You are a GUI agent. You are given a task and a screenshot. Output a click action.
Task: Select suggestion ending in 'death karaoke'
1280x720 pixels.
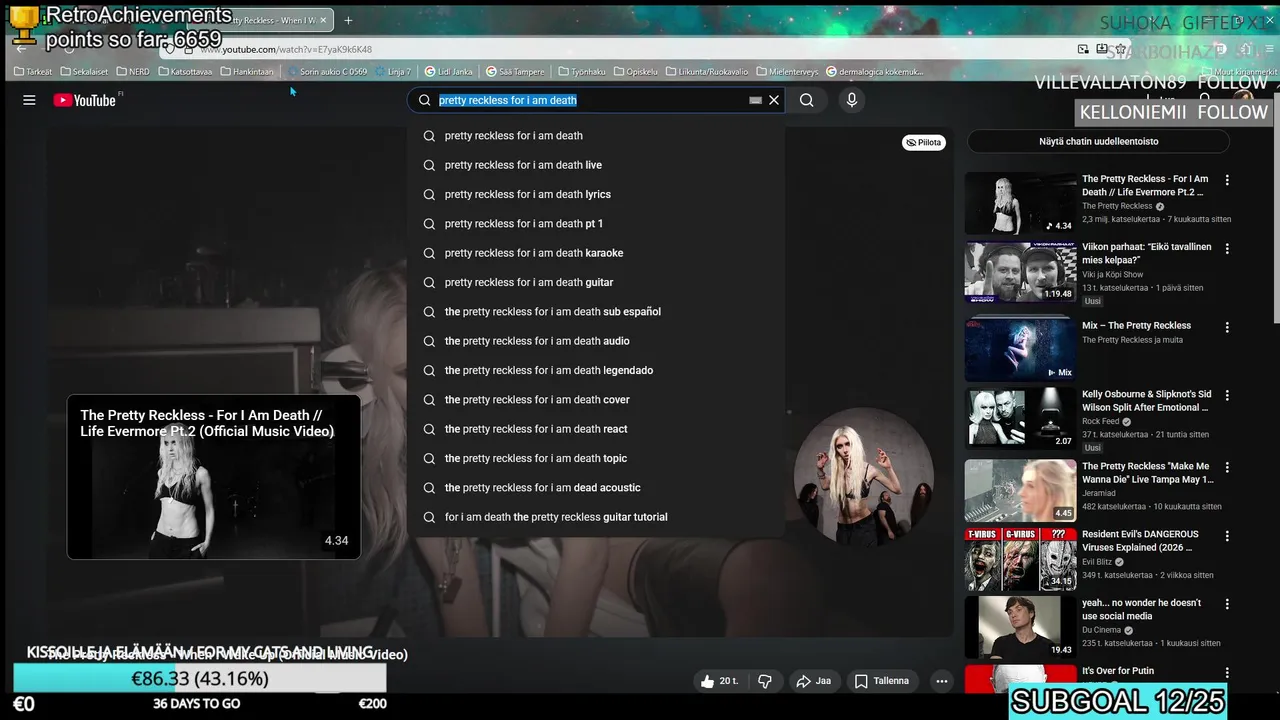tap(596, 253)
